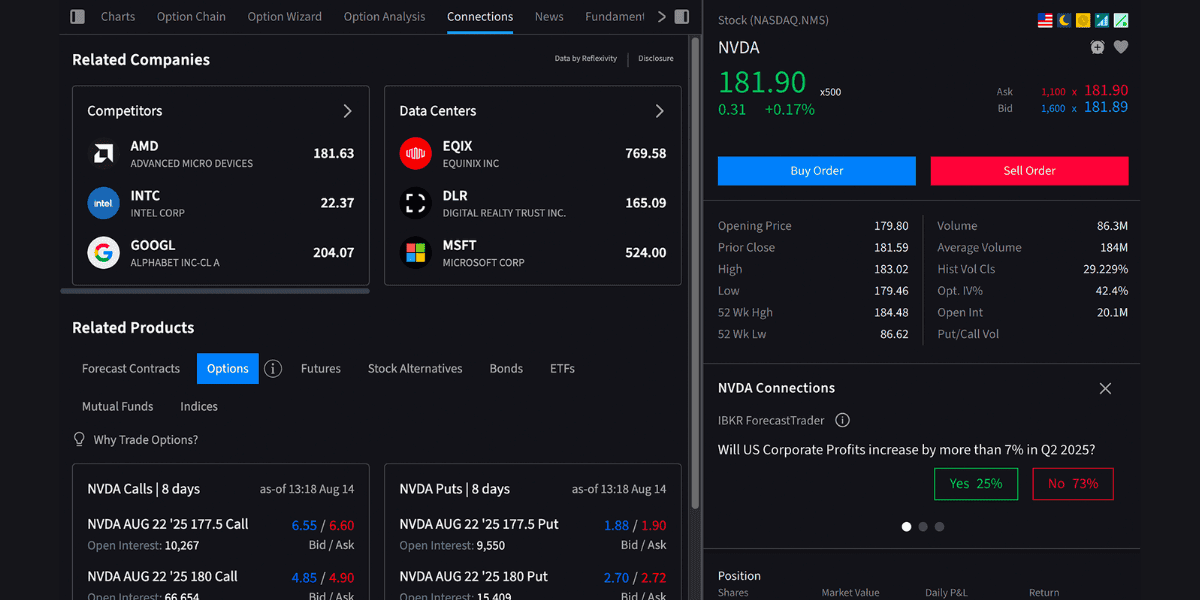
Task: Open the Disclosure link
Action: [656, 59]
